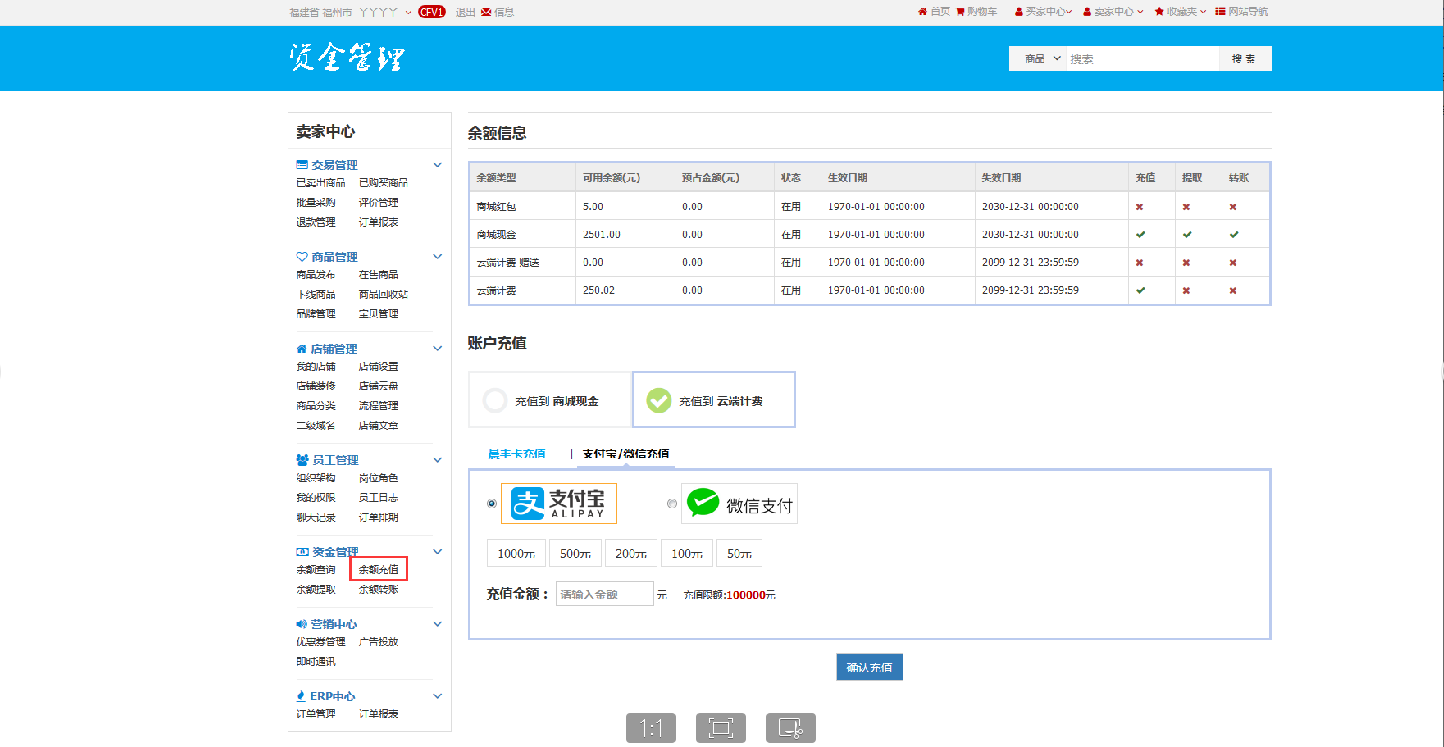Image resolution: width=1444 pixels, height=747 pixels.
Task: Open 商品发布 in the sidebar
Action: [x=316, y=275]
